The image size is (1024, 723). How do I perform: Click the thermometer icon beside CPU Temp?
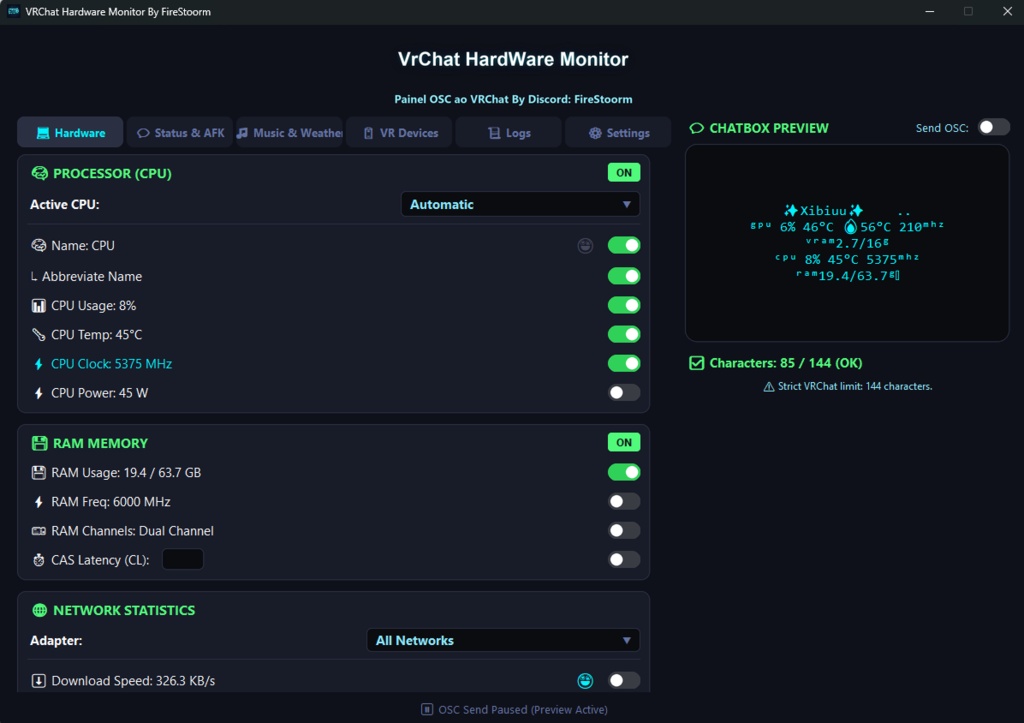point(39,334)
